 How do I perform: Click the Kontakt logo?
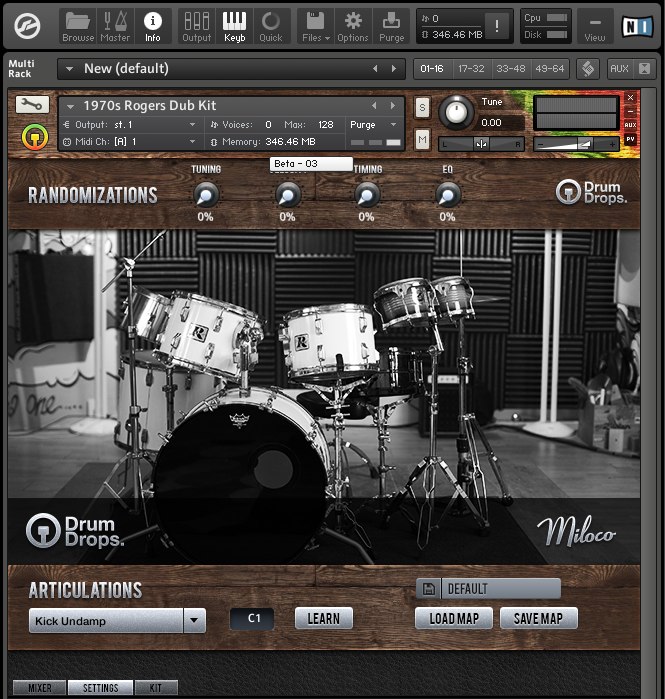pos(27,26)
